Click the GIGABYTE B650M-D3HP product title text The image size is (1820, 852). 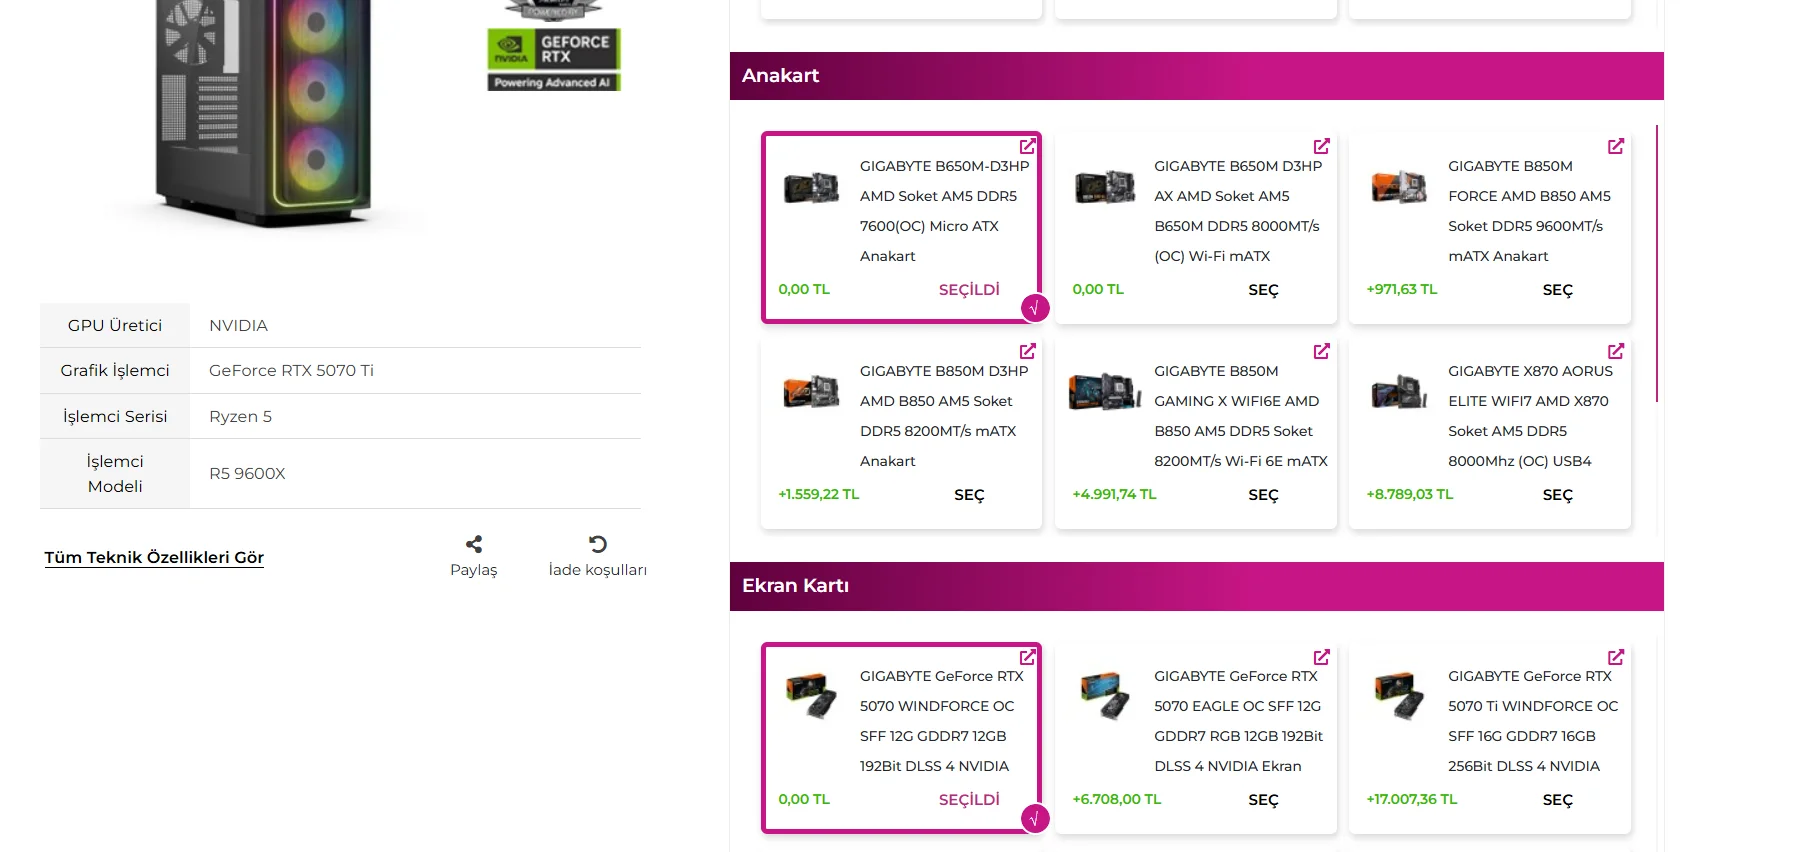pos(944,211)
